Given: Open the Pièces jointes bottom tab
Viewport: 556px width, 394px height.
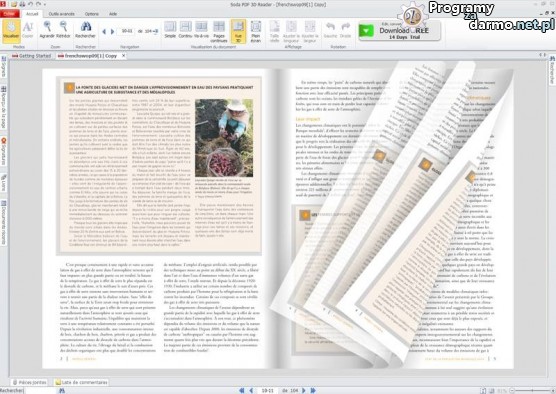Looking at the screenshot, I should click(29, 382).
